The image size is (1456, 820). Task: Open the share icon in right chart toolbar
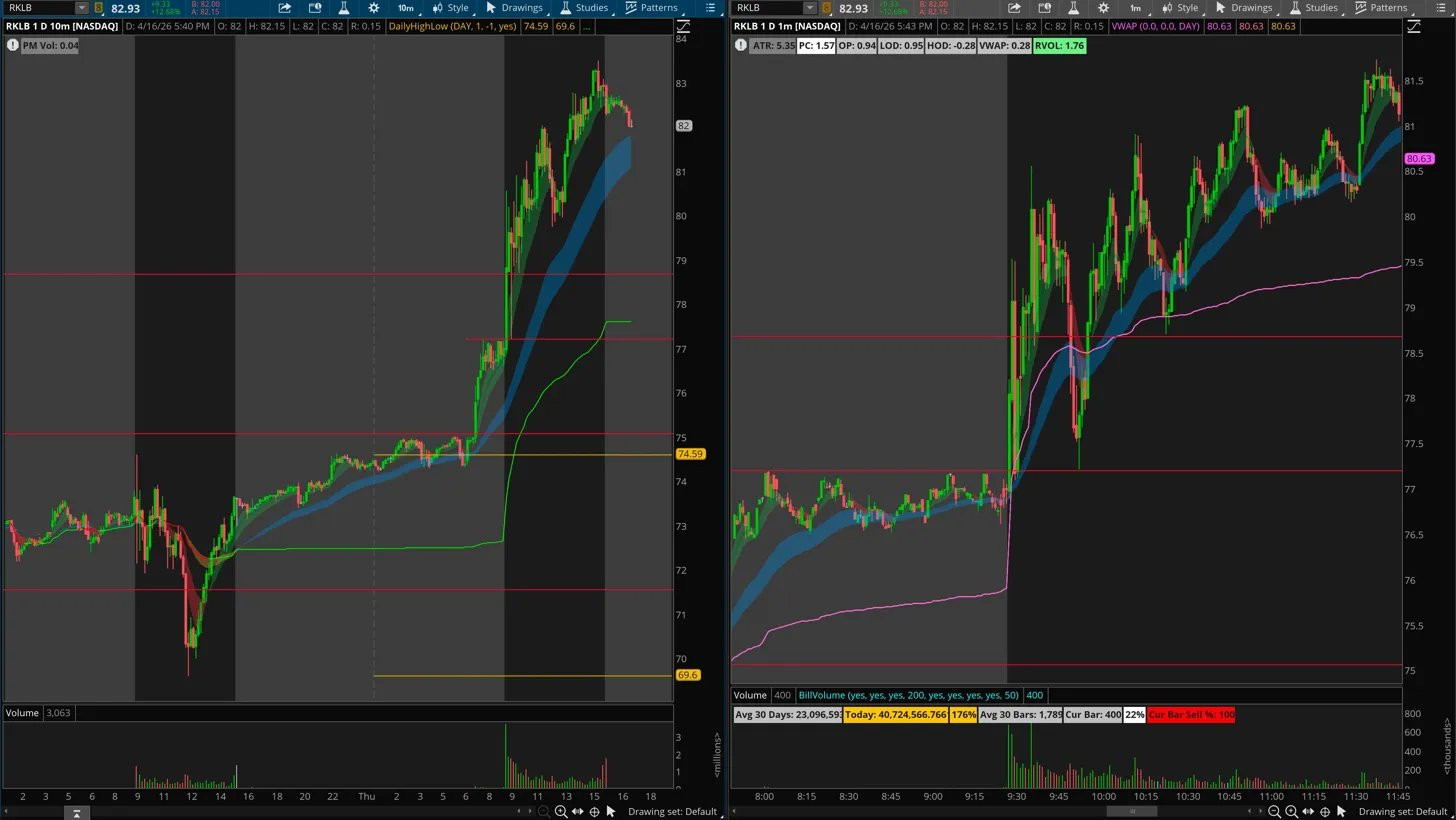click(1014, 8)
